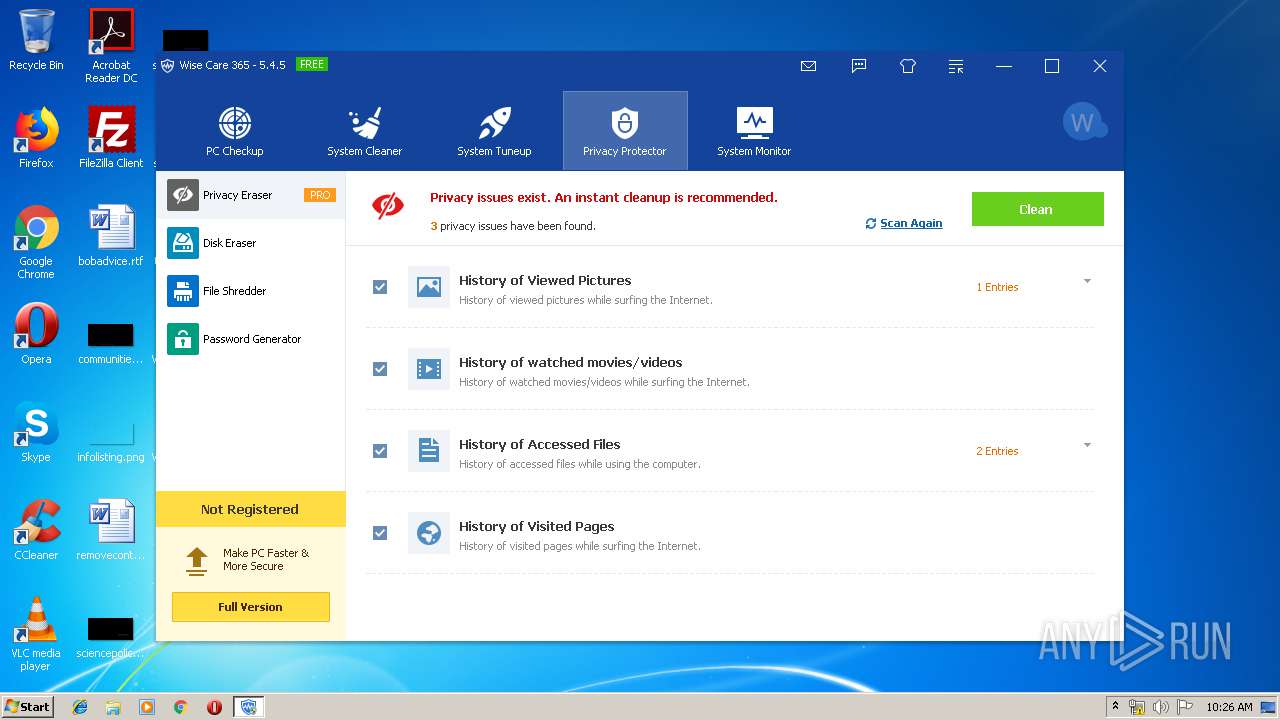Switch to System Cleaner tab

[x=365, y=131]
